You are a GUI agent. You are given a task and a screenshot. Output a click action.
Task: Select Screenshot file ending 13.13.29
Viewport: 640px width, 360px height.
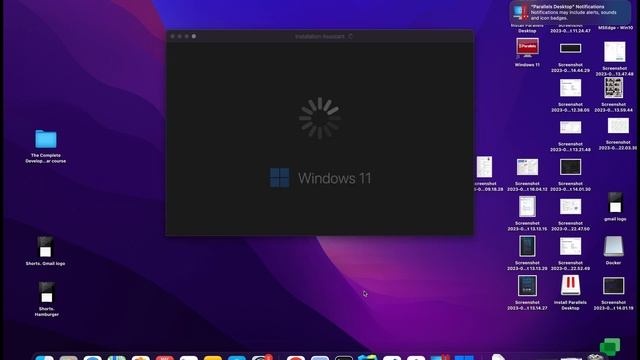click(527, 246)
